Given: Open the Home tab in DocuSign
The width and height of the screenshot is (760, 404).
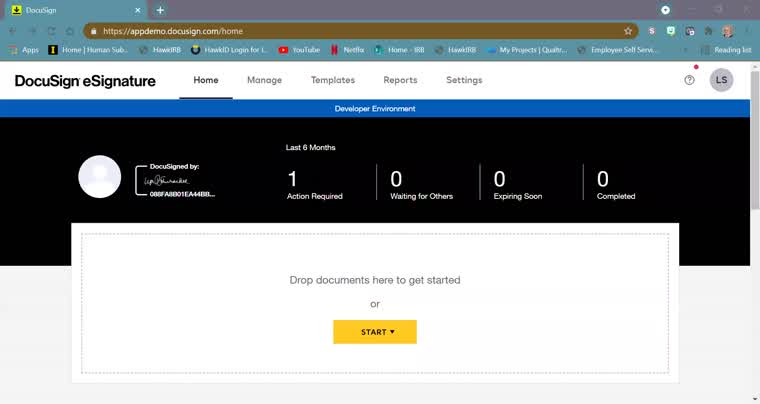Looking at the screenshot, I should [206, 80].
